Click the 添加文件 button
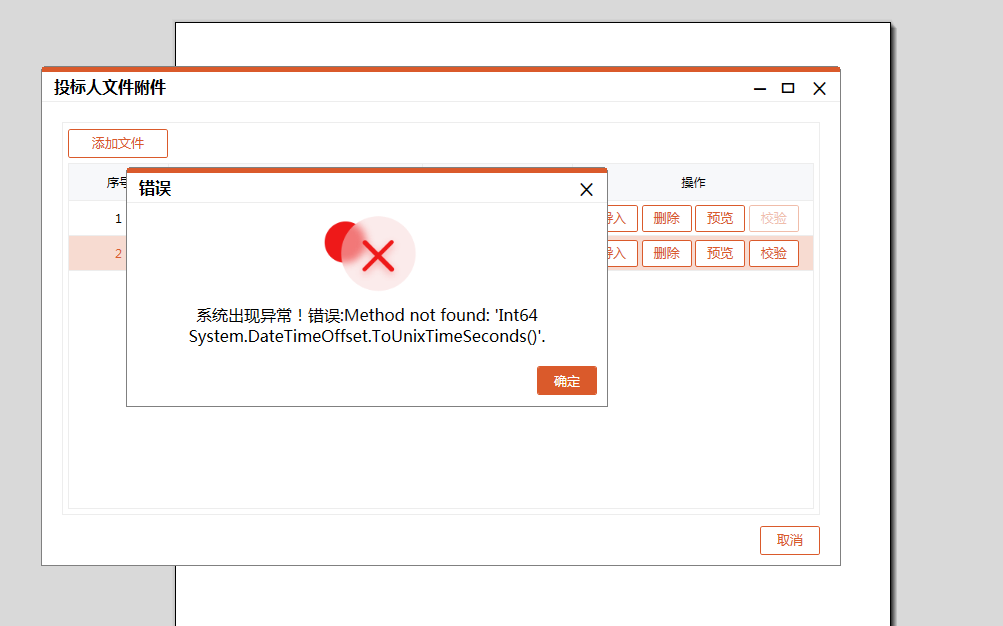 click(x=118, y=143)
